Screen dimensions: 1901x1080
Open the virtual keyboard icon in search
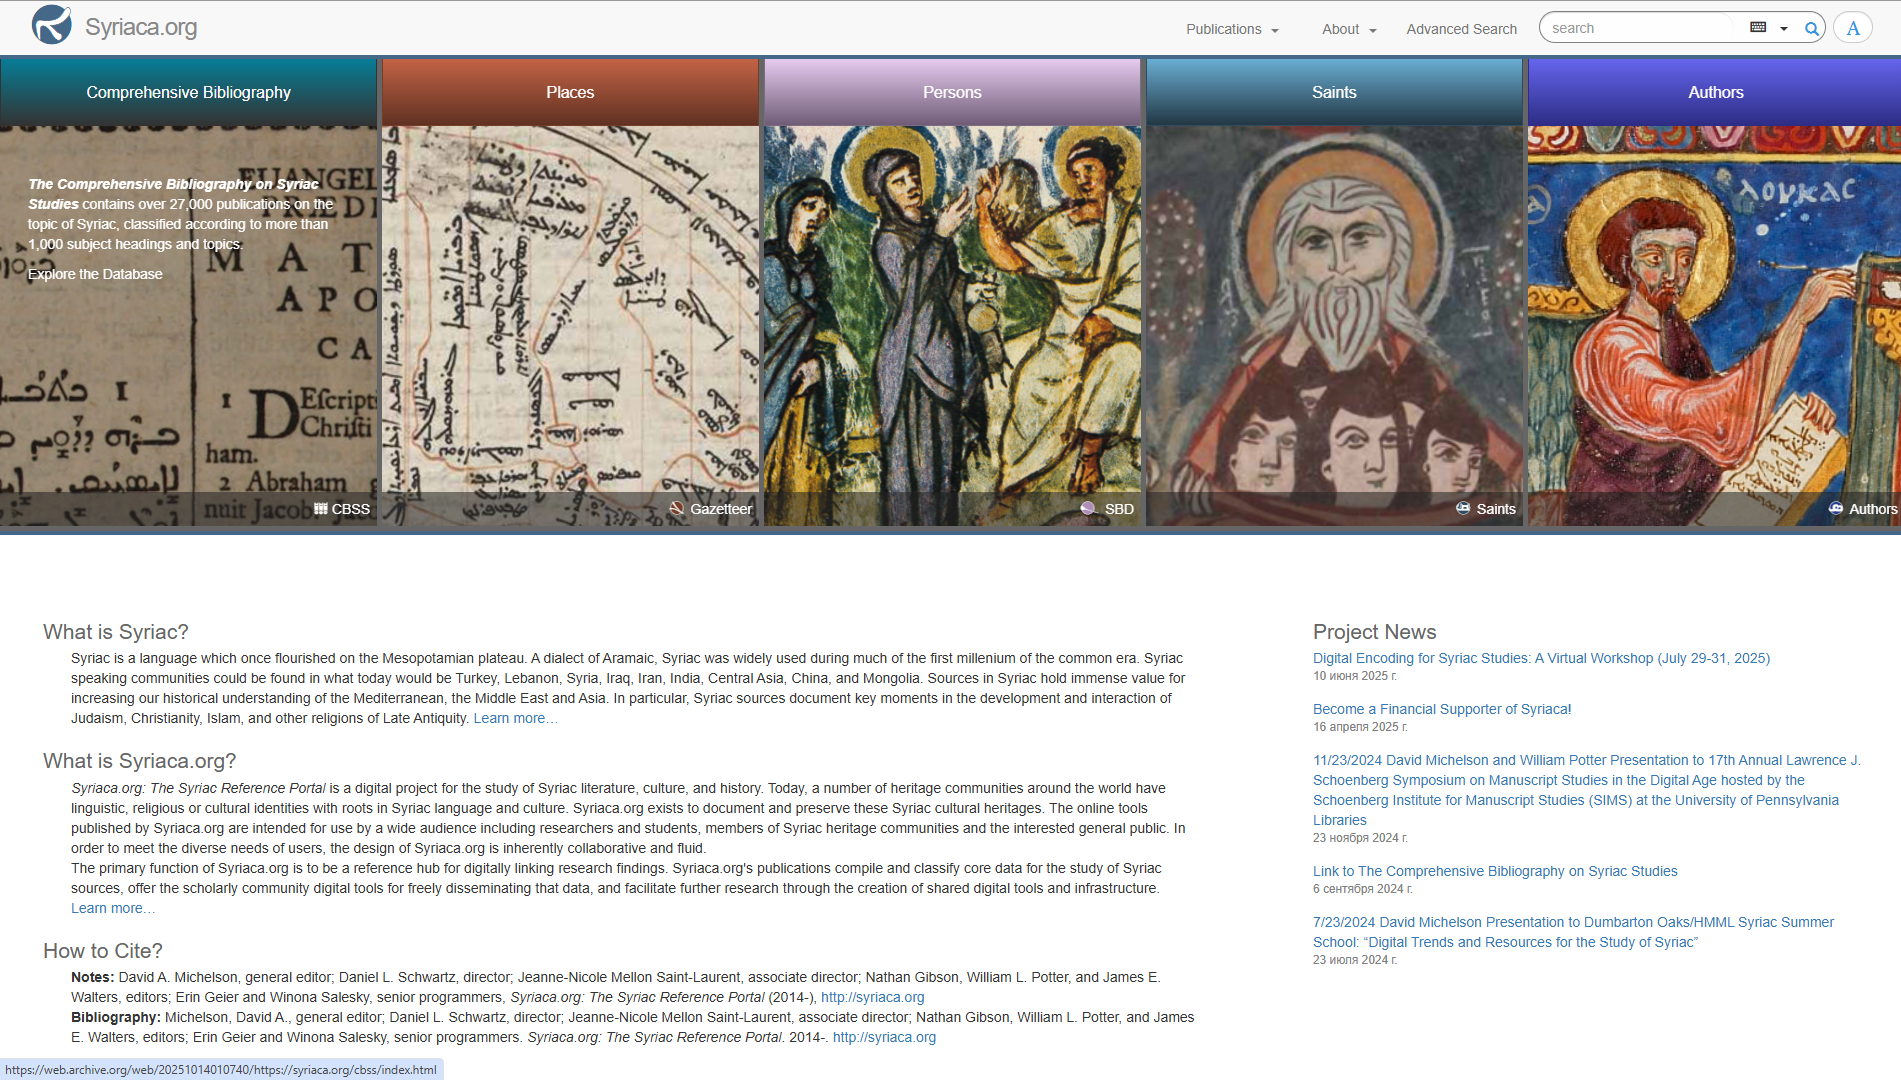pyautogui.click(x=1758, y=28)
